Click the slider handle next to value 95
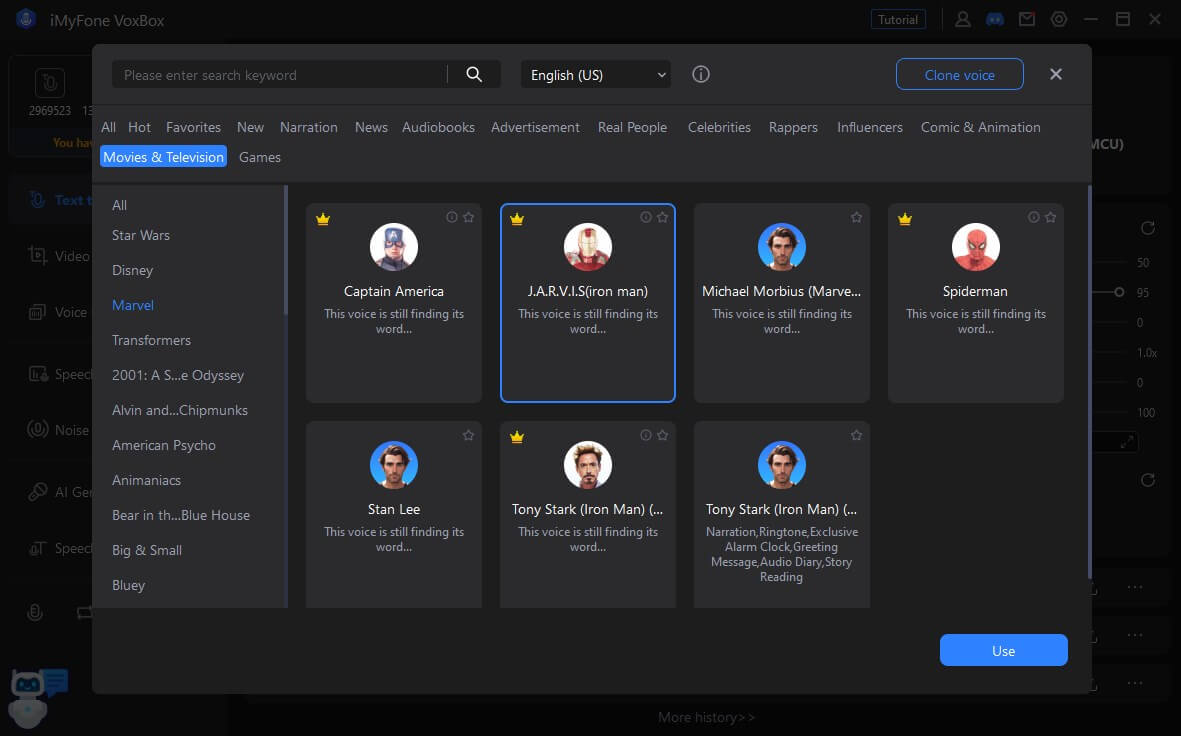Viewport: 1181px width, 736px height. point(1119,292)
